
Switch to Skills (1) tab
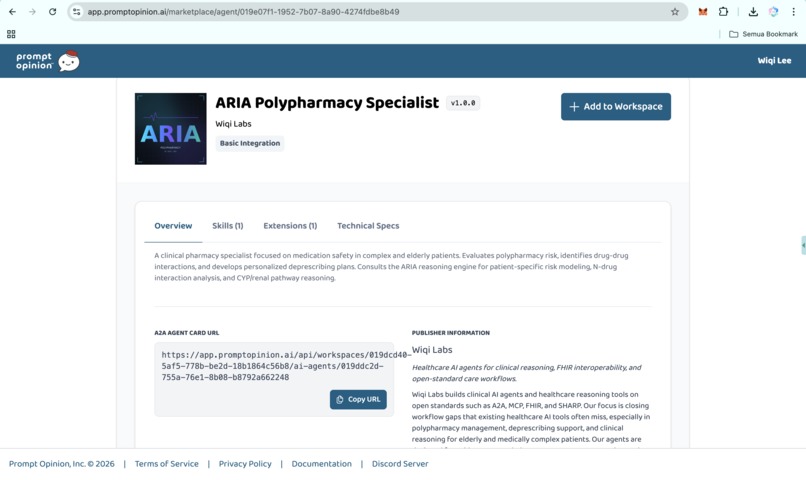point(228,226)
